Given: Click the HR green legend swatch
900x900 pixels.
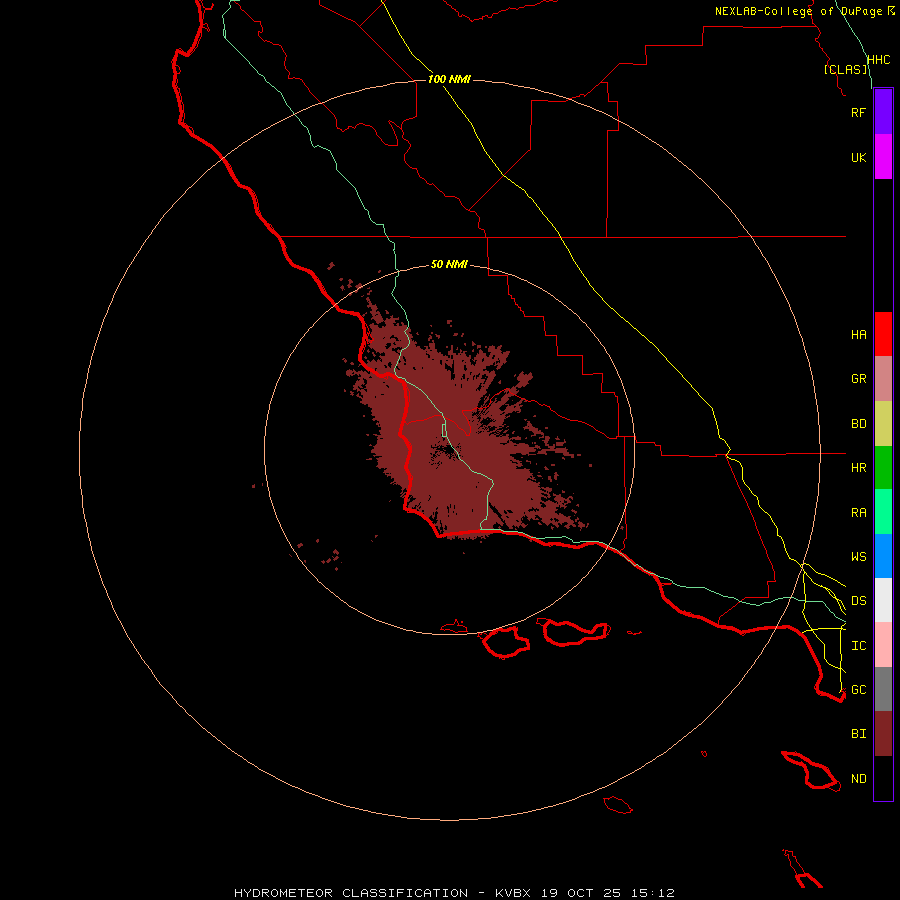Looking at the screenshot, I should click(x=883, y=468).
